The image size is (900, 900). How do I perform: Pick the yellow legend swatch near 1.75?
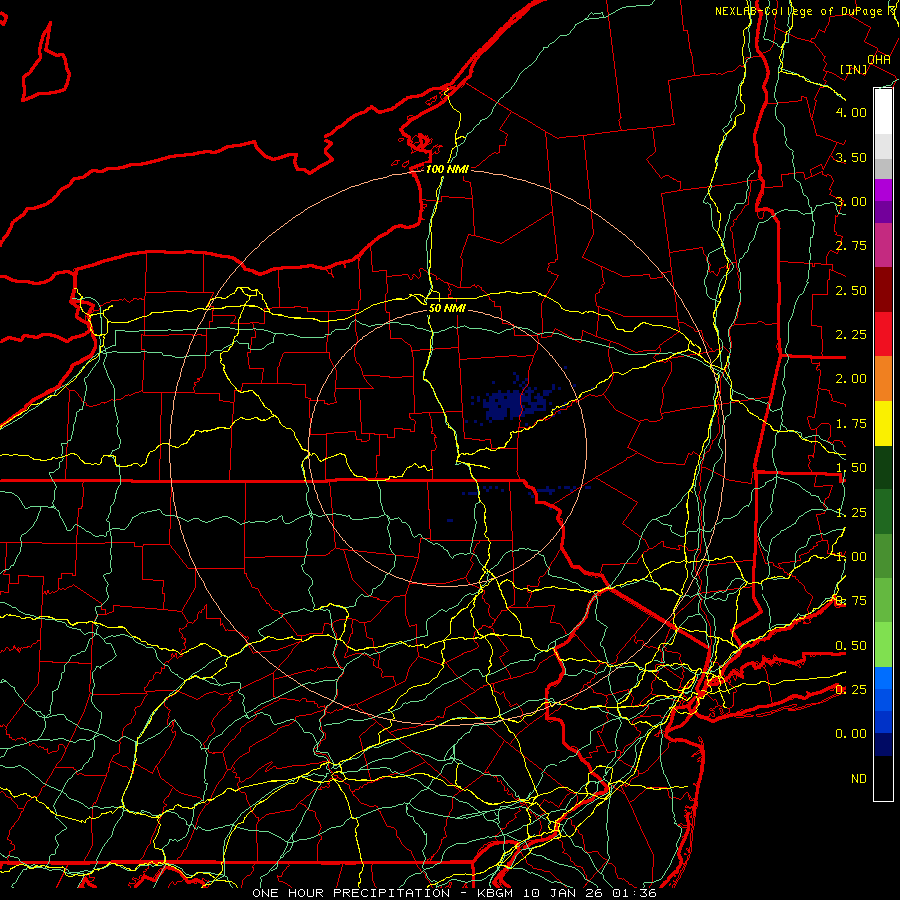click(883, 424)
